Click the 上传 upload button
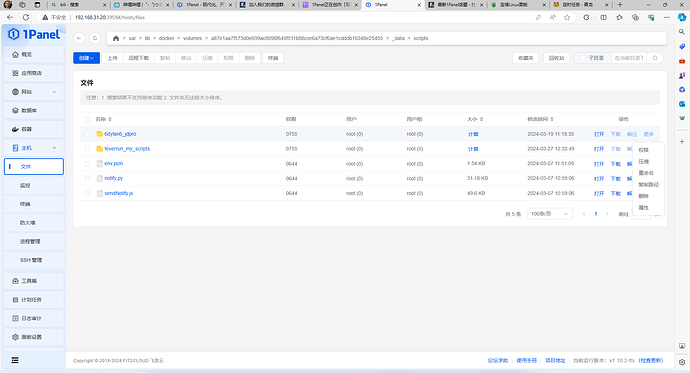Viewport: 690px width, 373px height. [113, 58]
